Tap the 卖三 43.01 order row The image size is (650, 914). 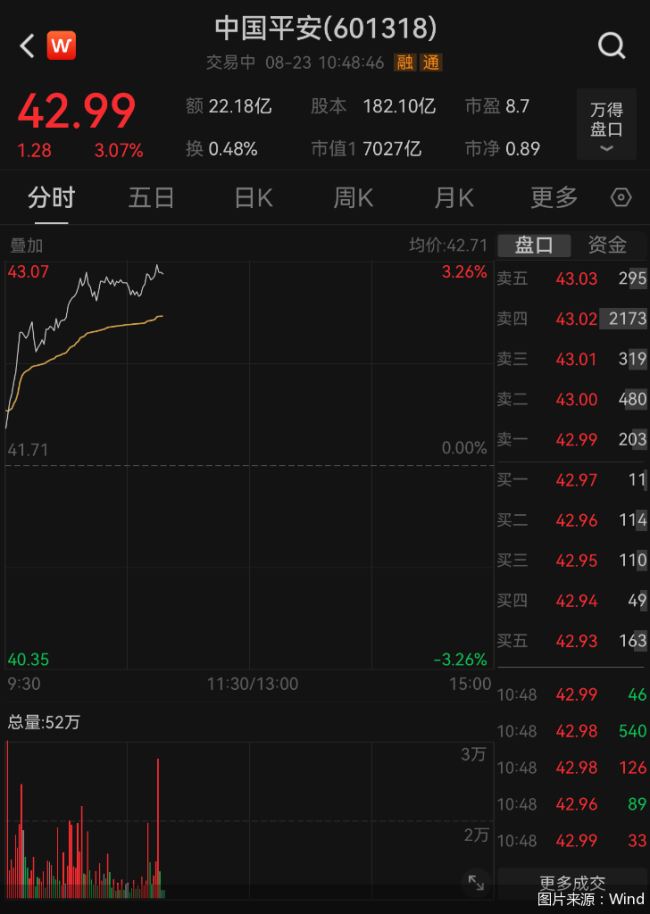click(x=572, y=359)
